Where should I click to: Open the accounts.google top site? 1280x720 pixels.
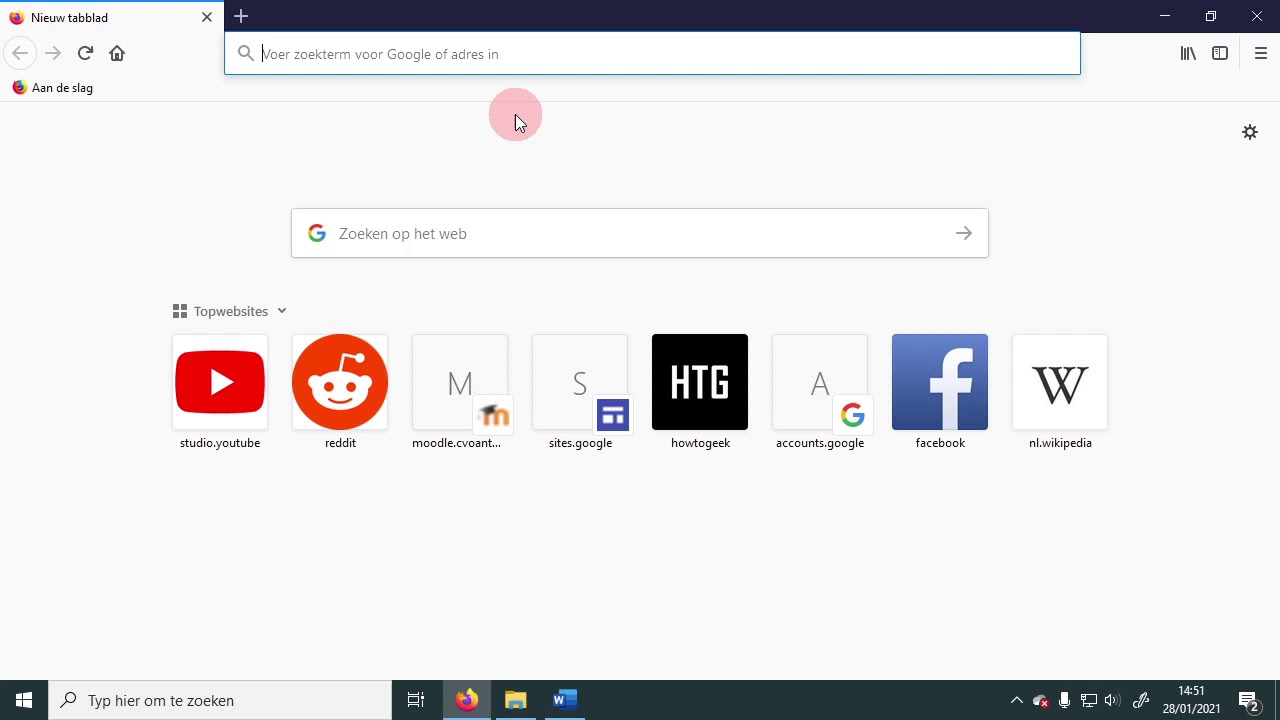(820, 392)
